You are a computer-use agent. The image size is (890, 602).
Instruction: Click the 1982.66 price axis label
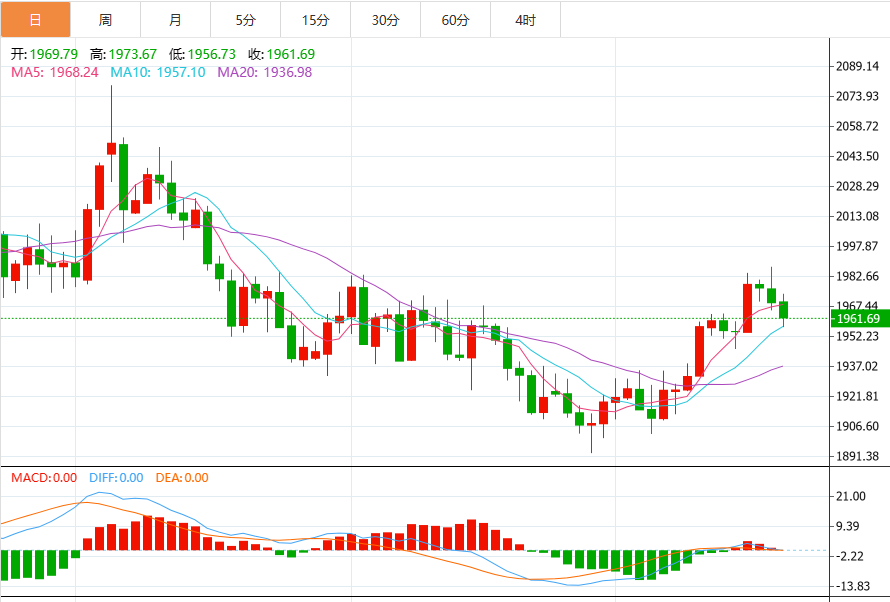tap(857, 276)
